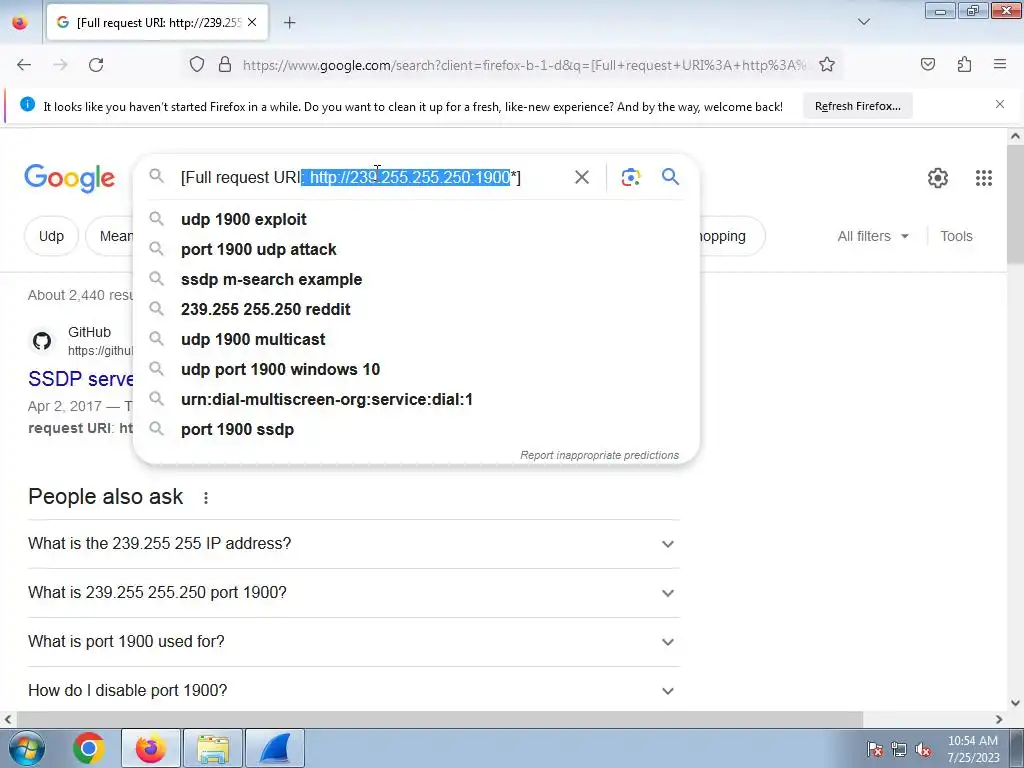
Task: Reload the current page
Action: tap(96, 65)
